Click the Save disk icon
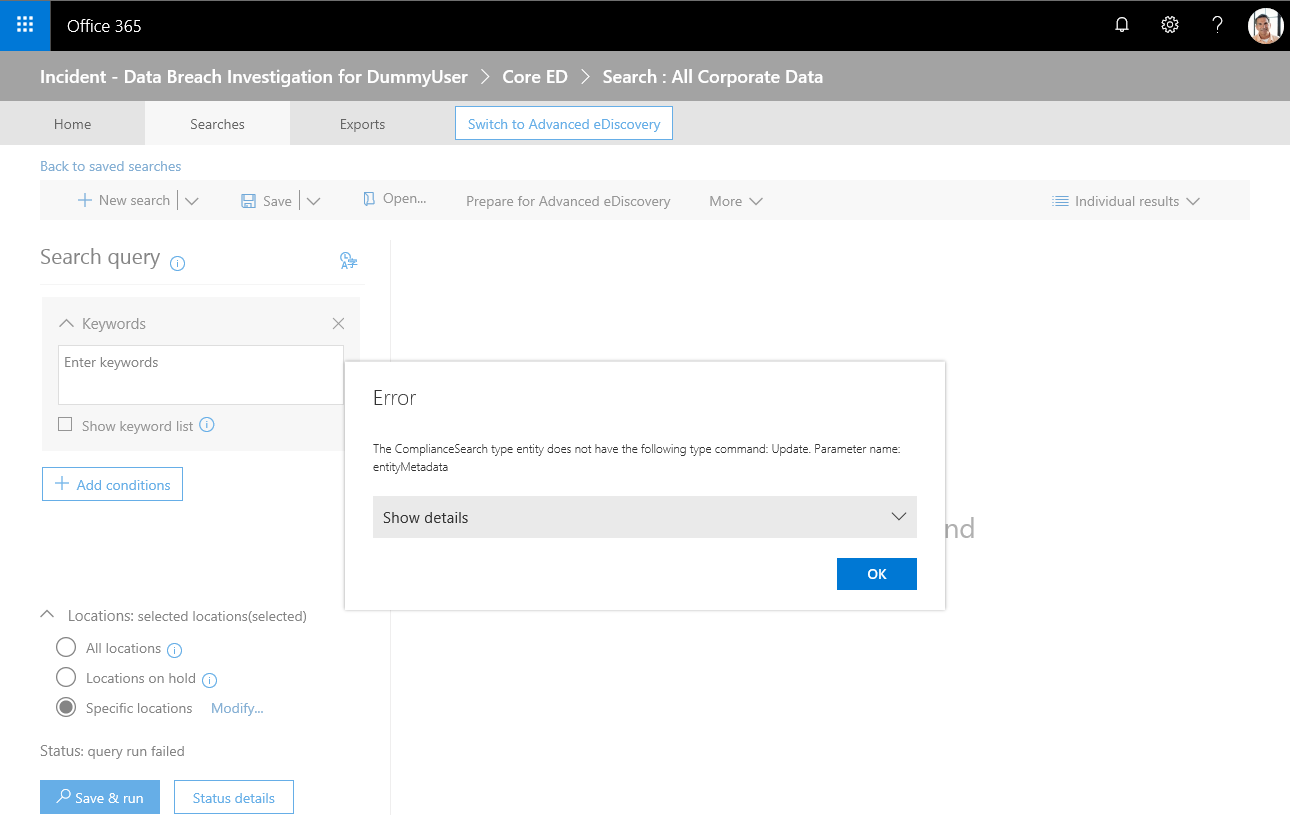Image resolution: width=1290 pixels, height=824 pixels. click(x=249, y=201)
